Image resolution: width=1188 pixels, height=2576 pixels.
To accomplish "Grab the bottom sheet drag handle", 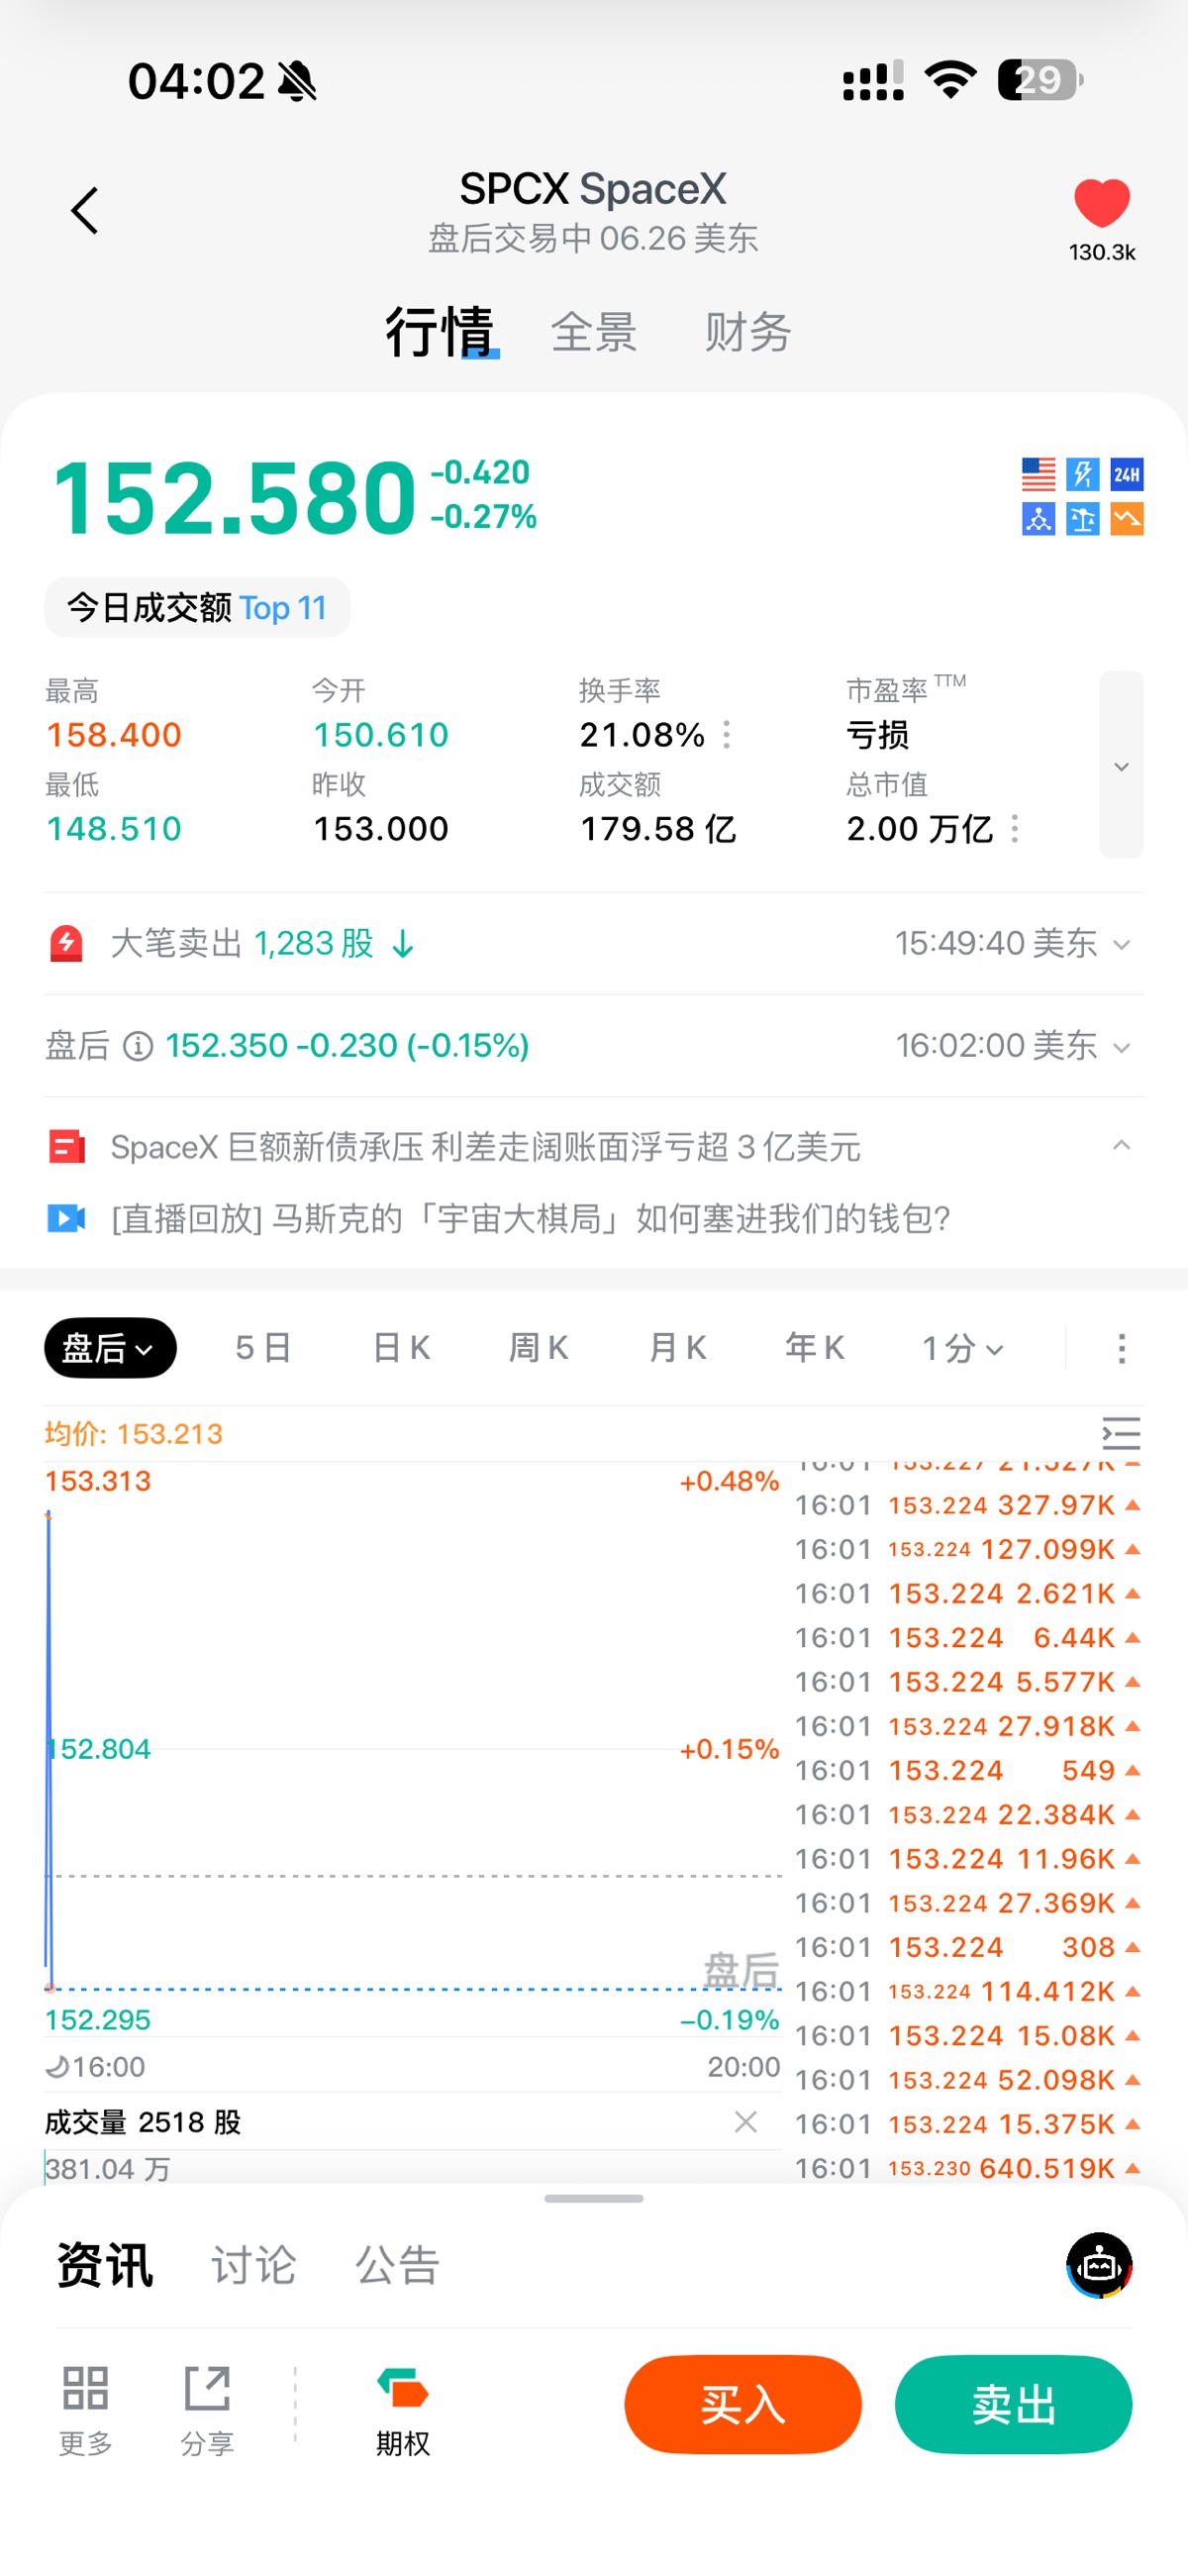I will [x=594, y=2198].
